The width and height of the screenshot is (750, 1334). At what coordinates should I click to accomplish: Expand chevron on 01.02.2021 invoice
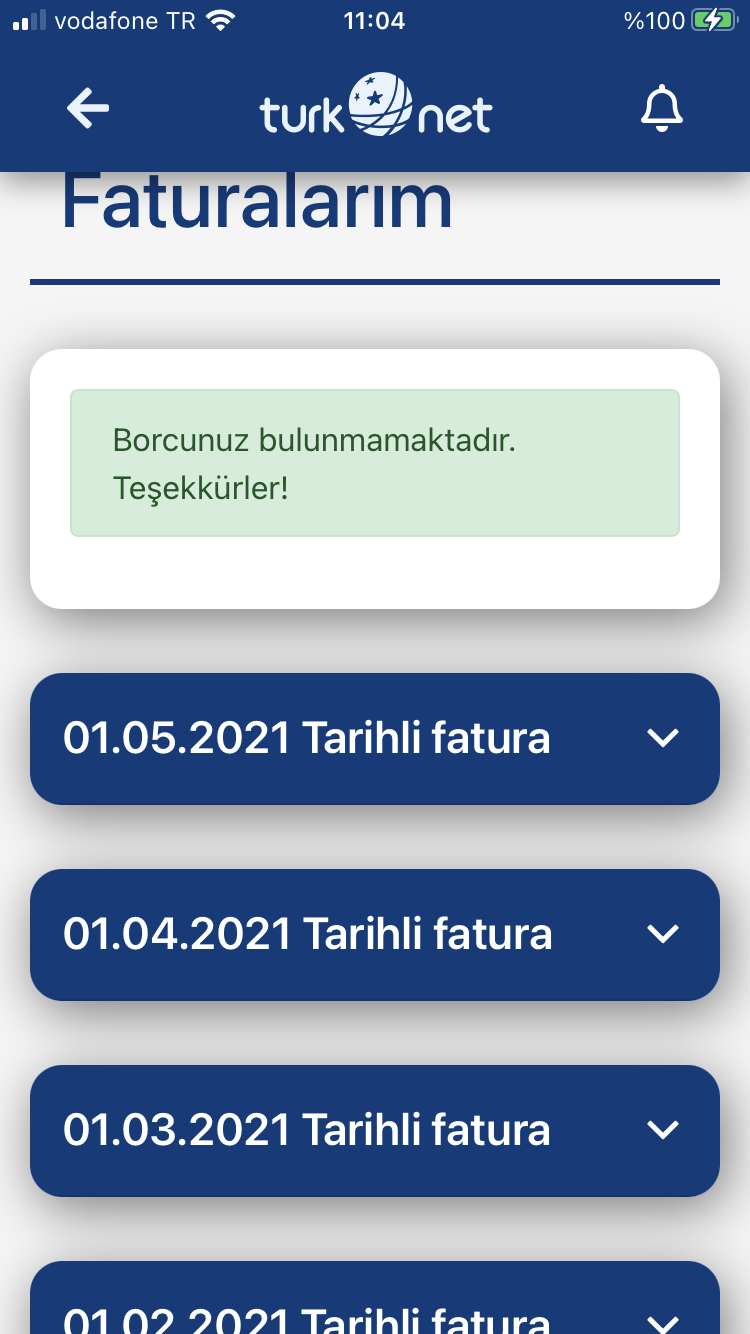pos(663,1322)
